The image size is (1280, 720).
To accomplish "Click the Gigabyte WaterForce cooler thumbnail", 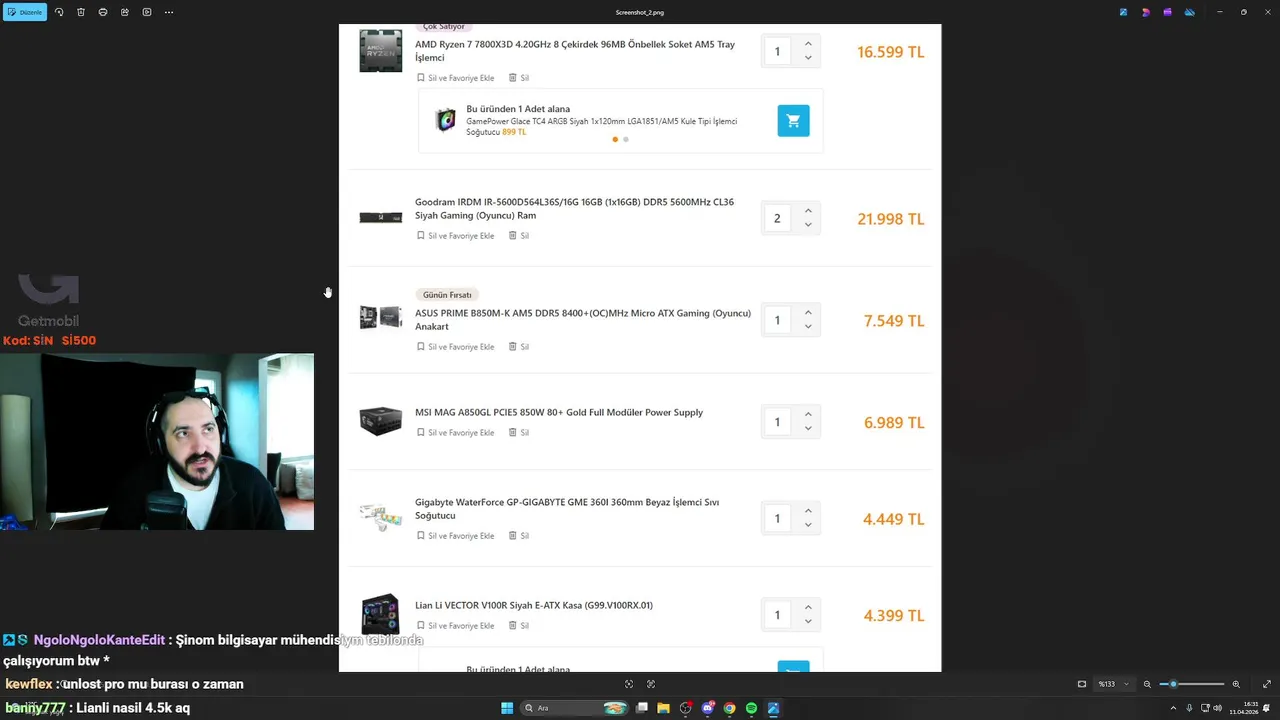I will tap(381, 517).
